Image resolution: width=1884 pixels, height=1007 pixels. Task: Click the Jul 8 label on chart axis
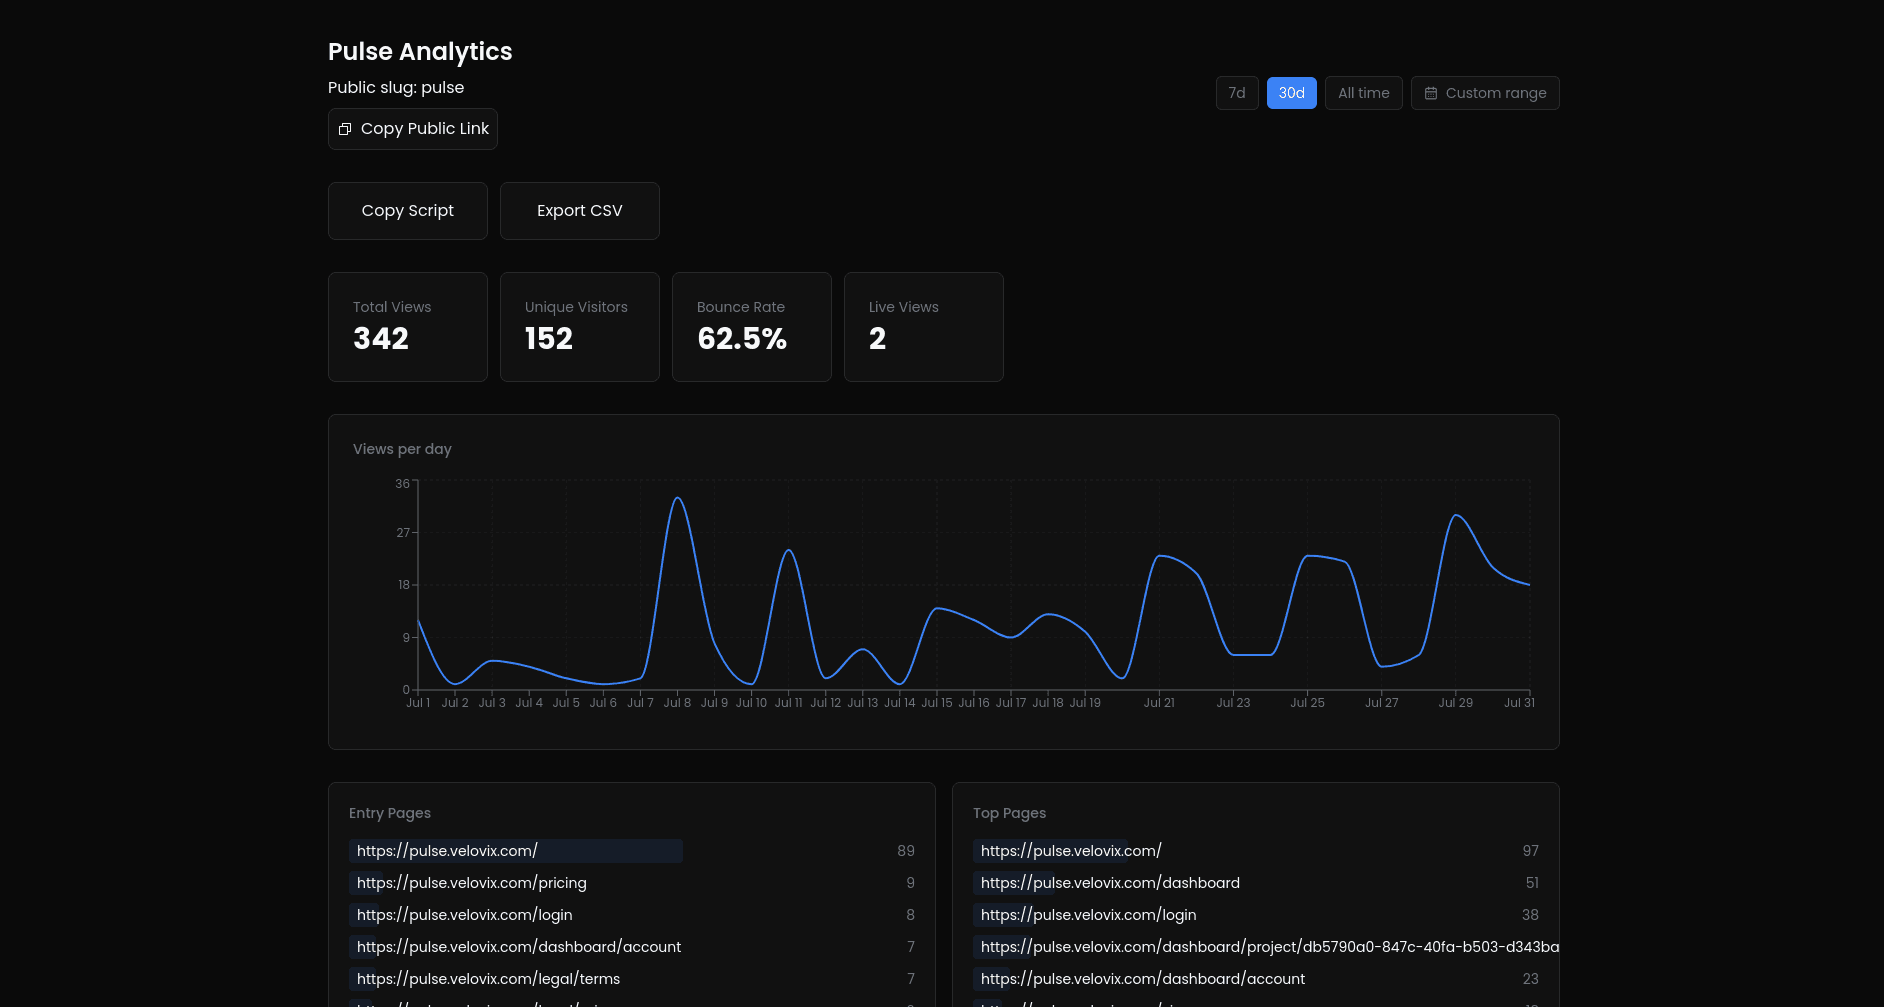tap(677, 703)
